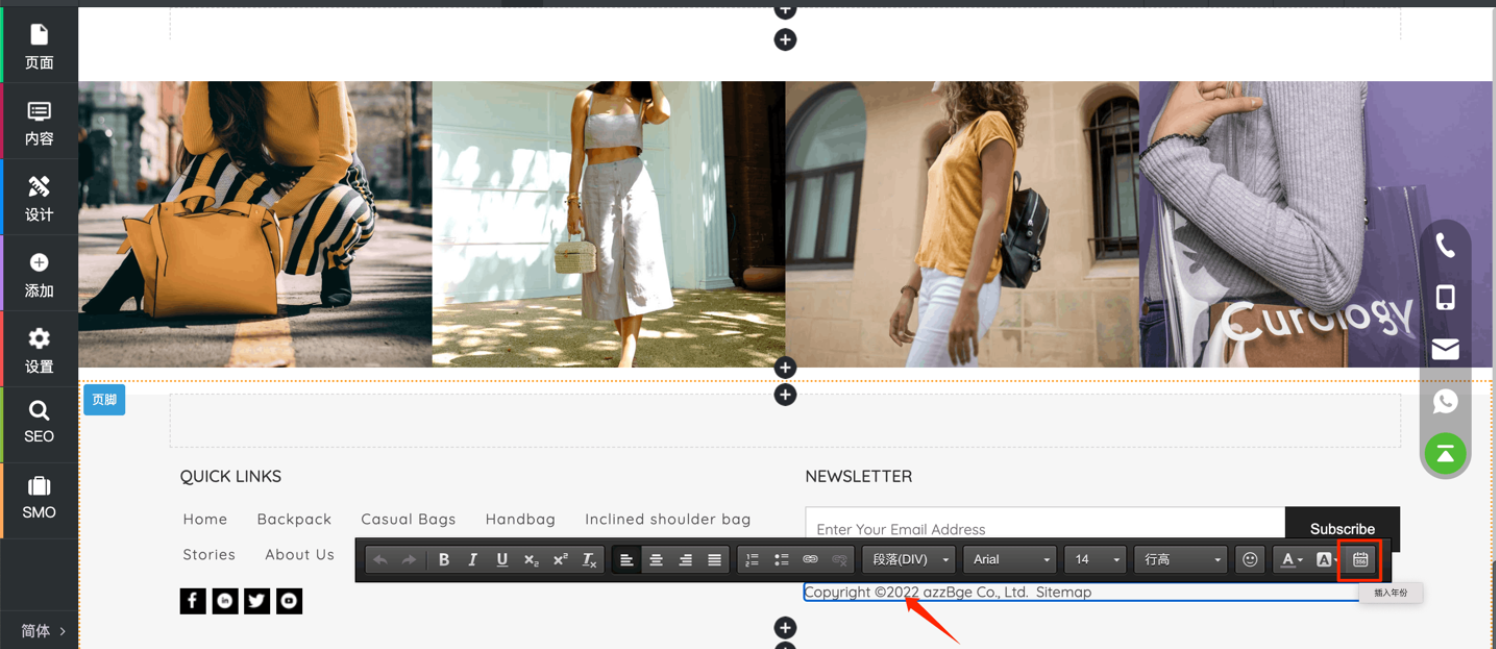Open the SEO panel in the sidebar
Screen dimensions: 1496x649
pyautogui.click(x=39, y=422)
